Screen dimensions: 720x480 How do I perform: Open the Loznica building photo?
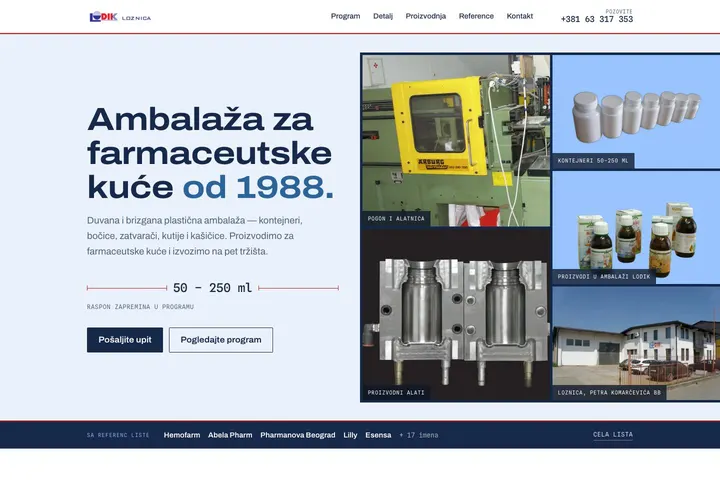[x=636, y=343]
